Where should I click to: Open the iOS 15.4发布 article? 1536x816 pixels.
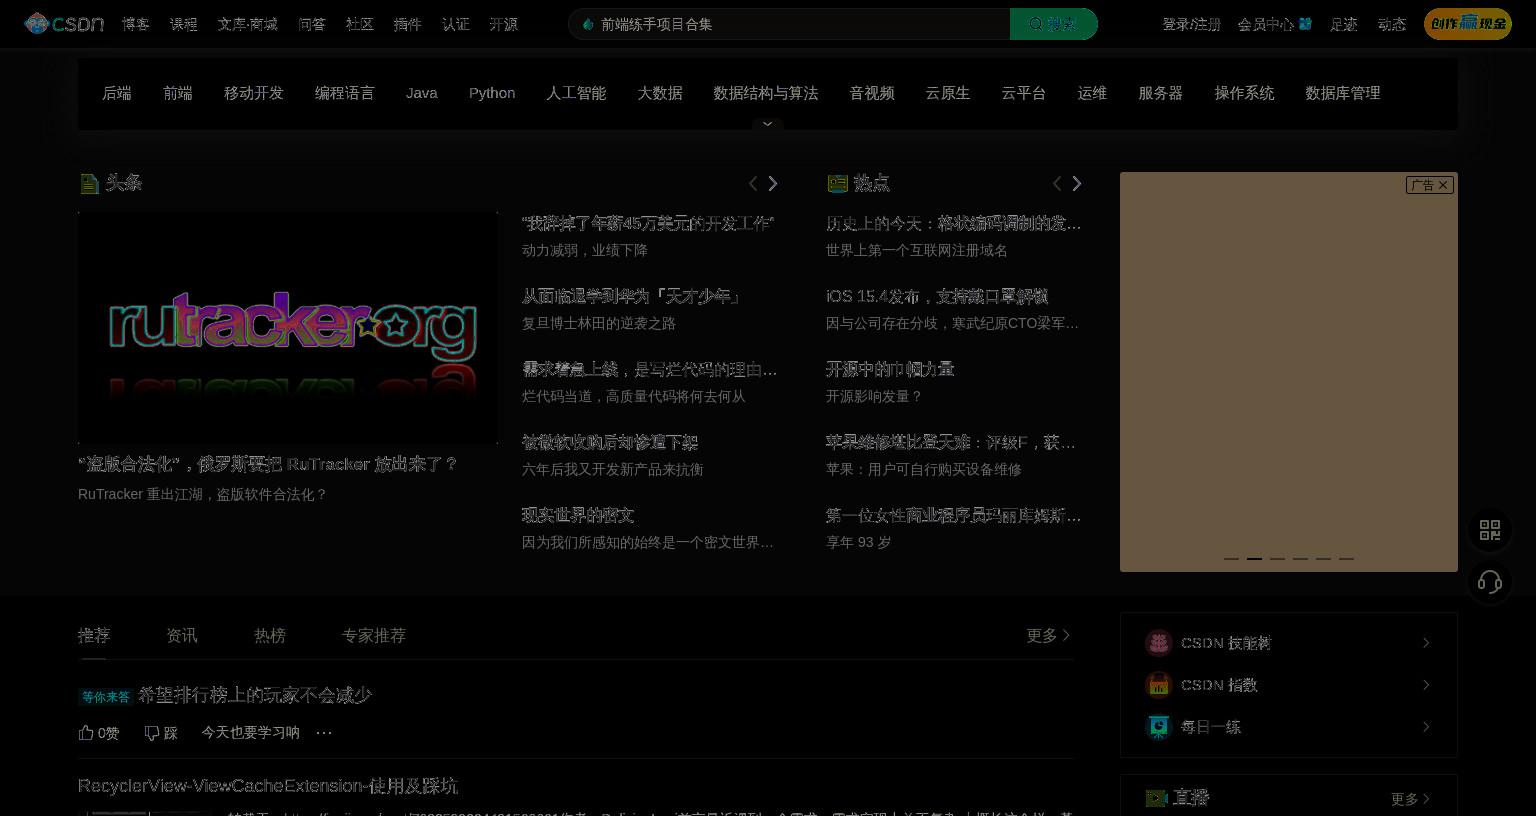937,296
